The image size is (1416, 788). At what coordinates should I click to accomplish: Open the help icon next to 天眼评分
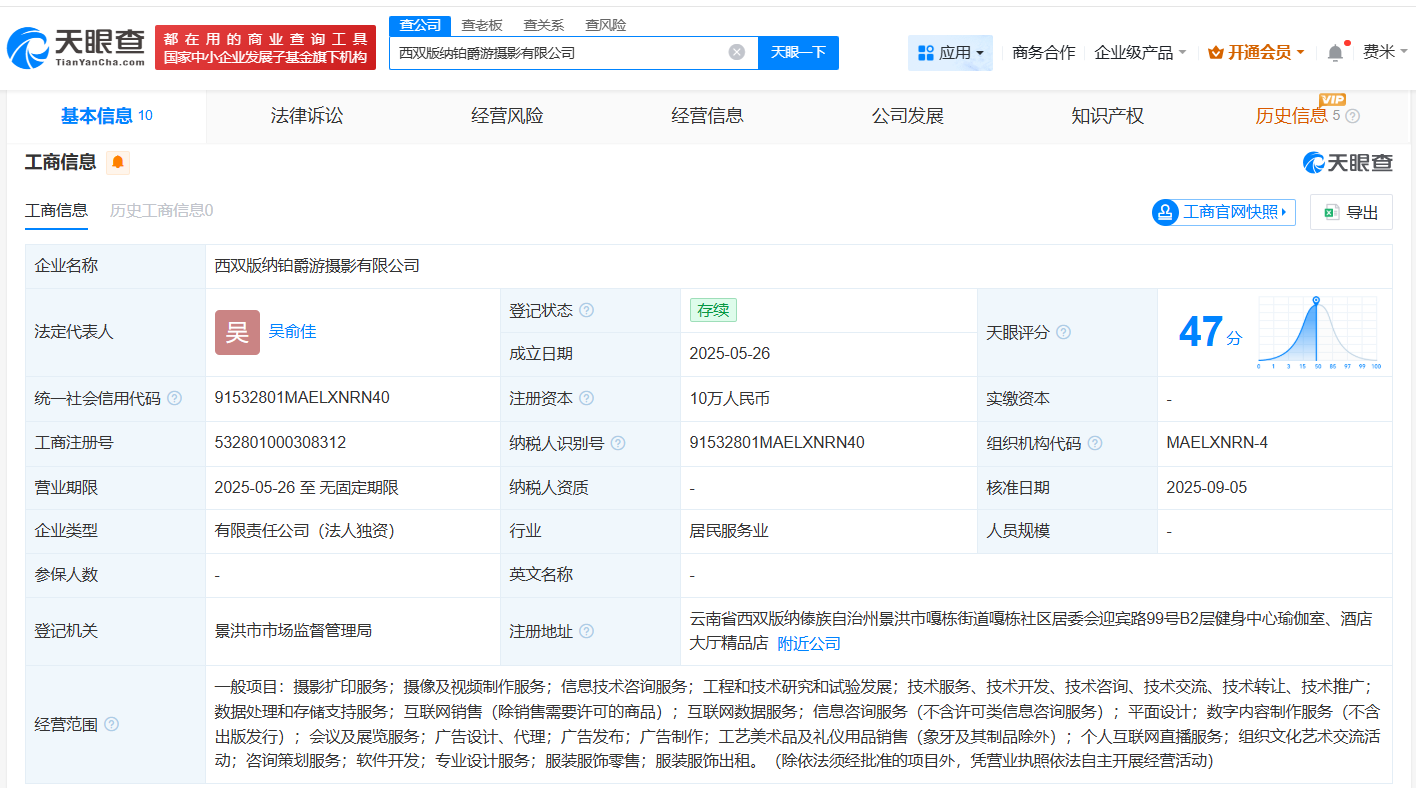1064,332
